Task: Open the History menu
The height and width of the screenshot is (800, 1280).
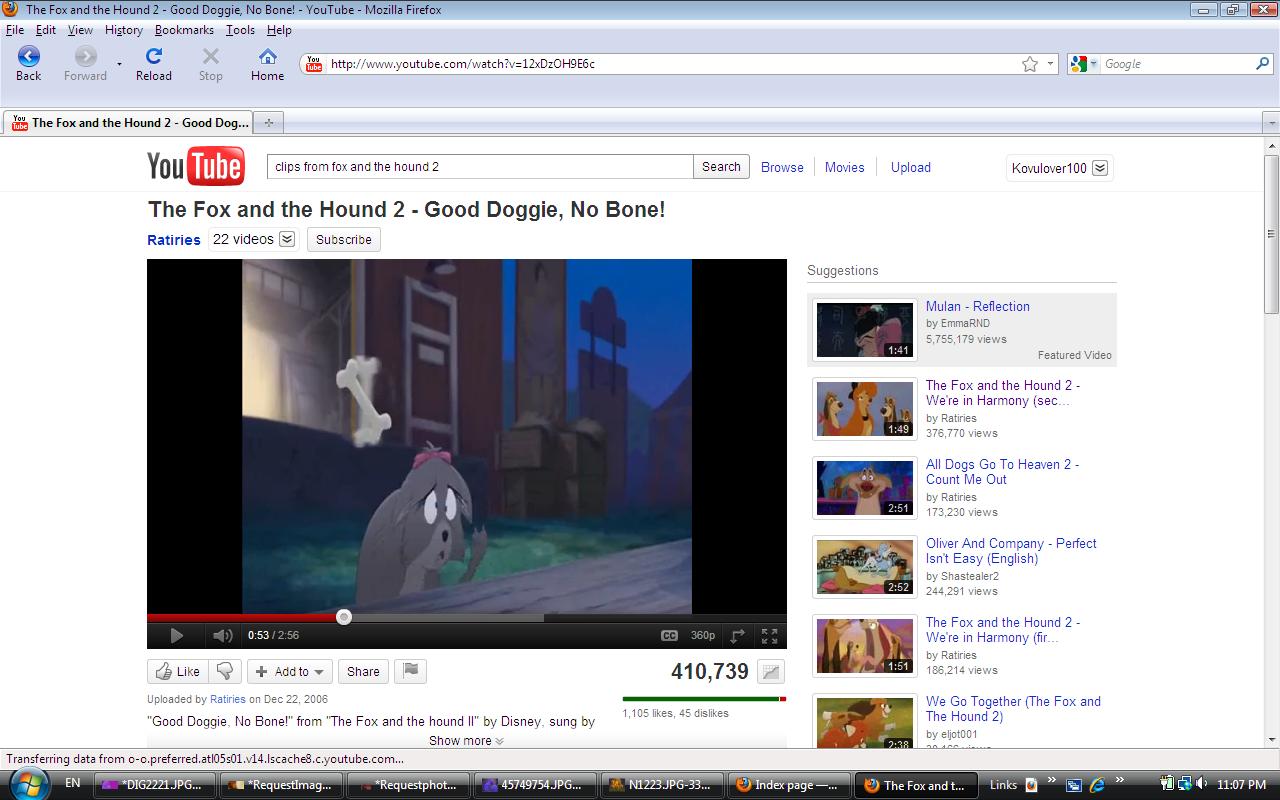Action: click(x=123, y=30)
